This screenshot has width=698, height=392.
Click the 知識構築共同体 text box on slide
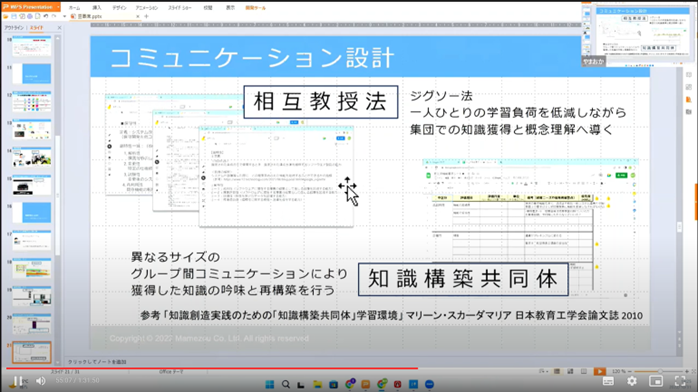[x=463, y=279]
